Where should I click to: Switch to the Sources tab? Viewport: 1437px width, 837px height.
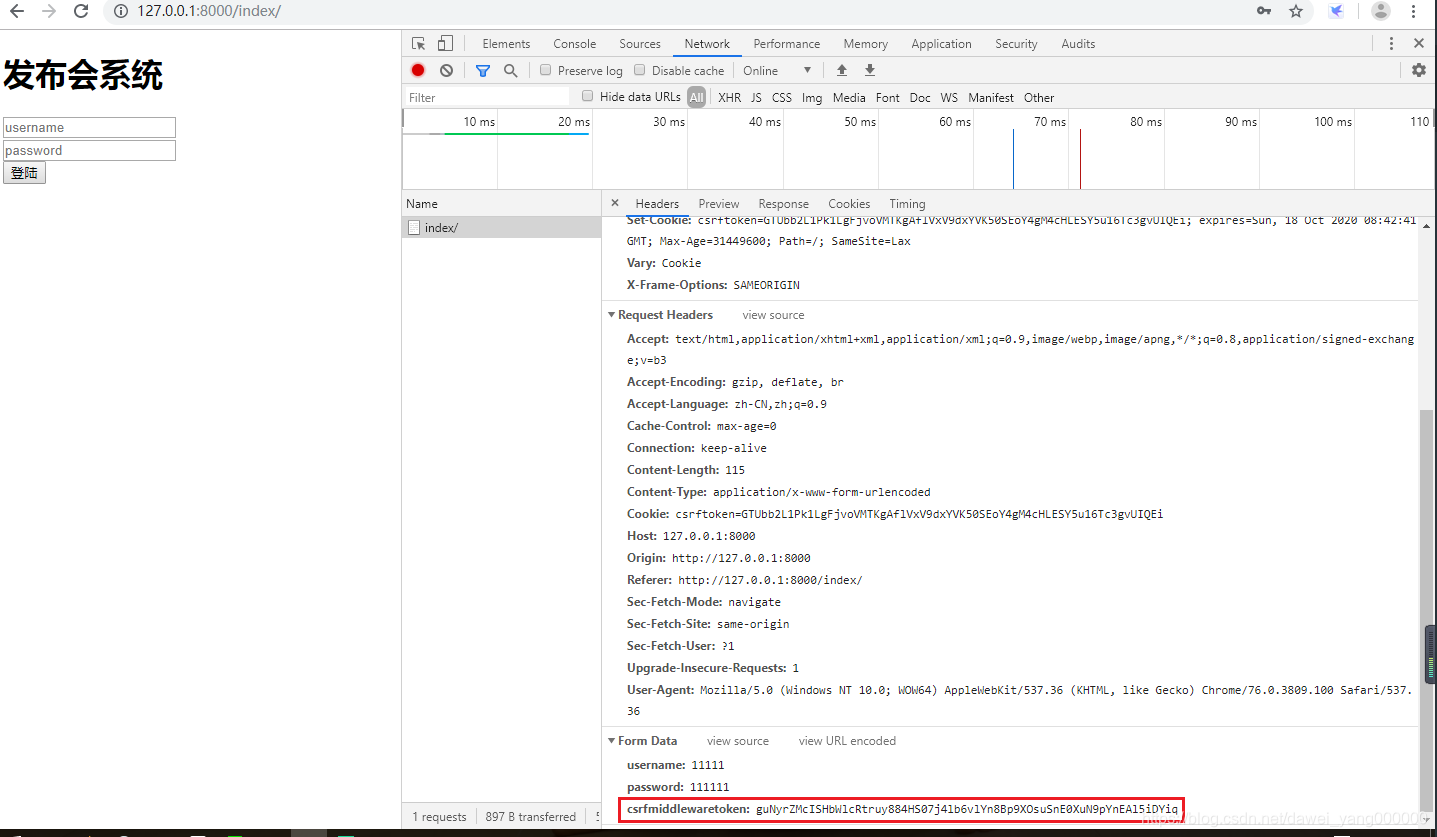[640, 43]
